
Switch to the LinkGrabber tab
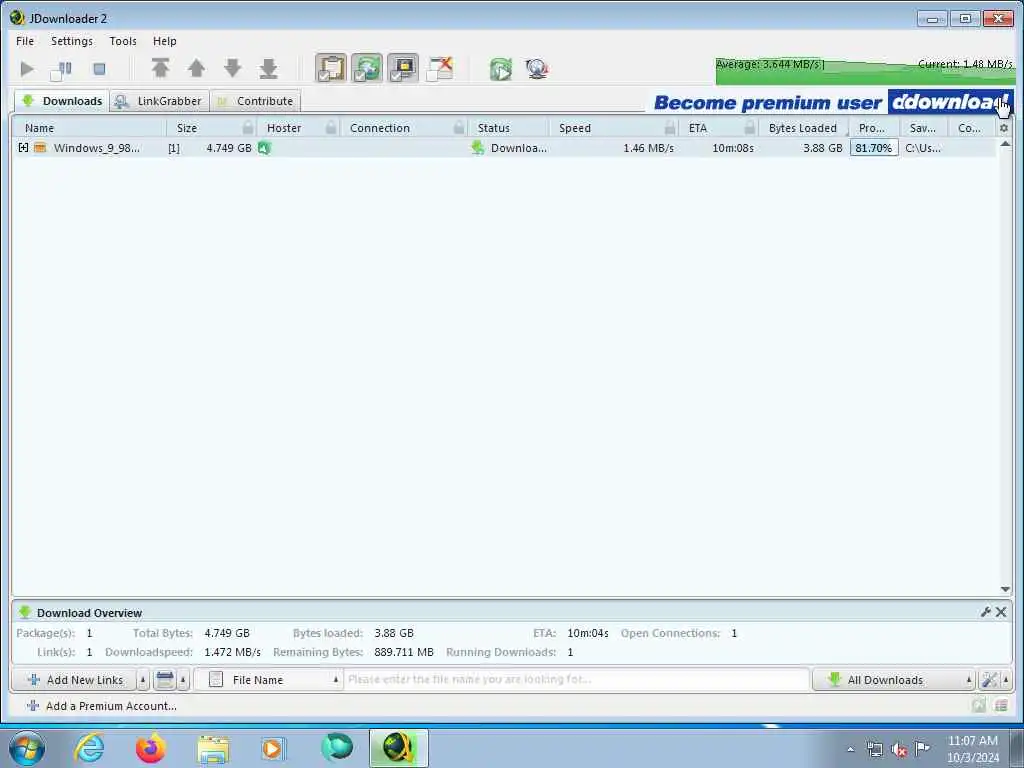tap(159, 101)
